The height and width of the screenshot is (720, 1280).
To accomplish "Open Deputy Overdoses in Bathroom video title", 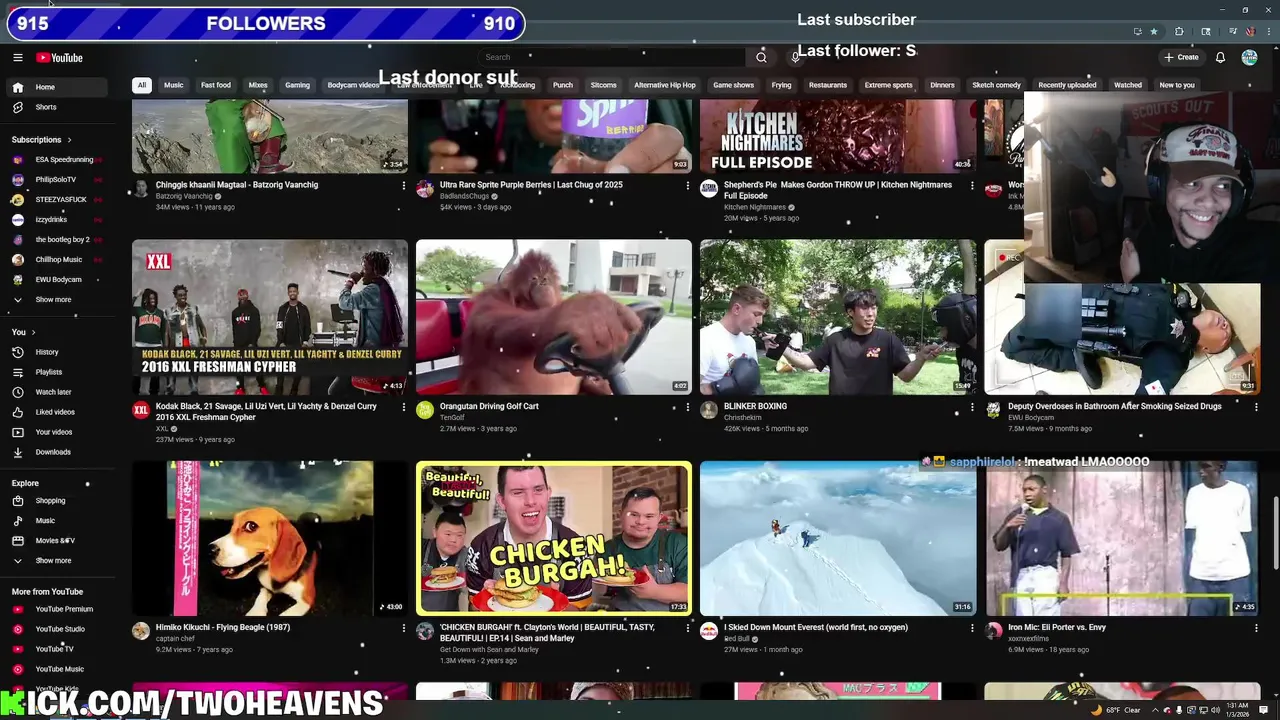I will [1114, 406].
